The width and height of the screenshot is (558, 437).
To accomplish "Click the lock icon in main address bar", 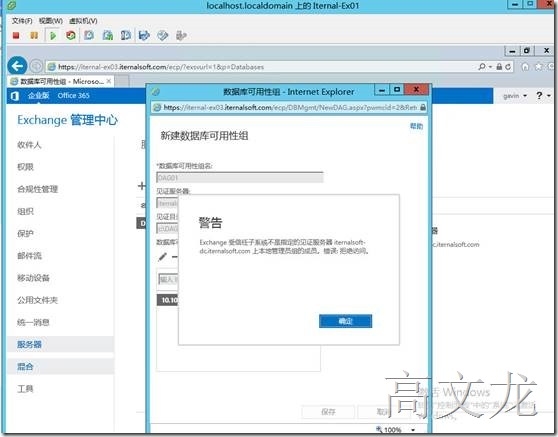I will coord(499,67).
